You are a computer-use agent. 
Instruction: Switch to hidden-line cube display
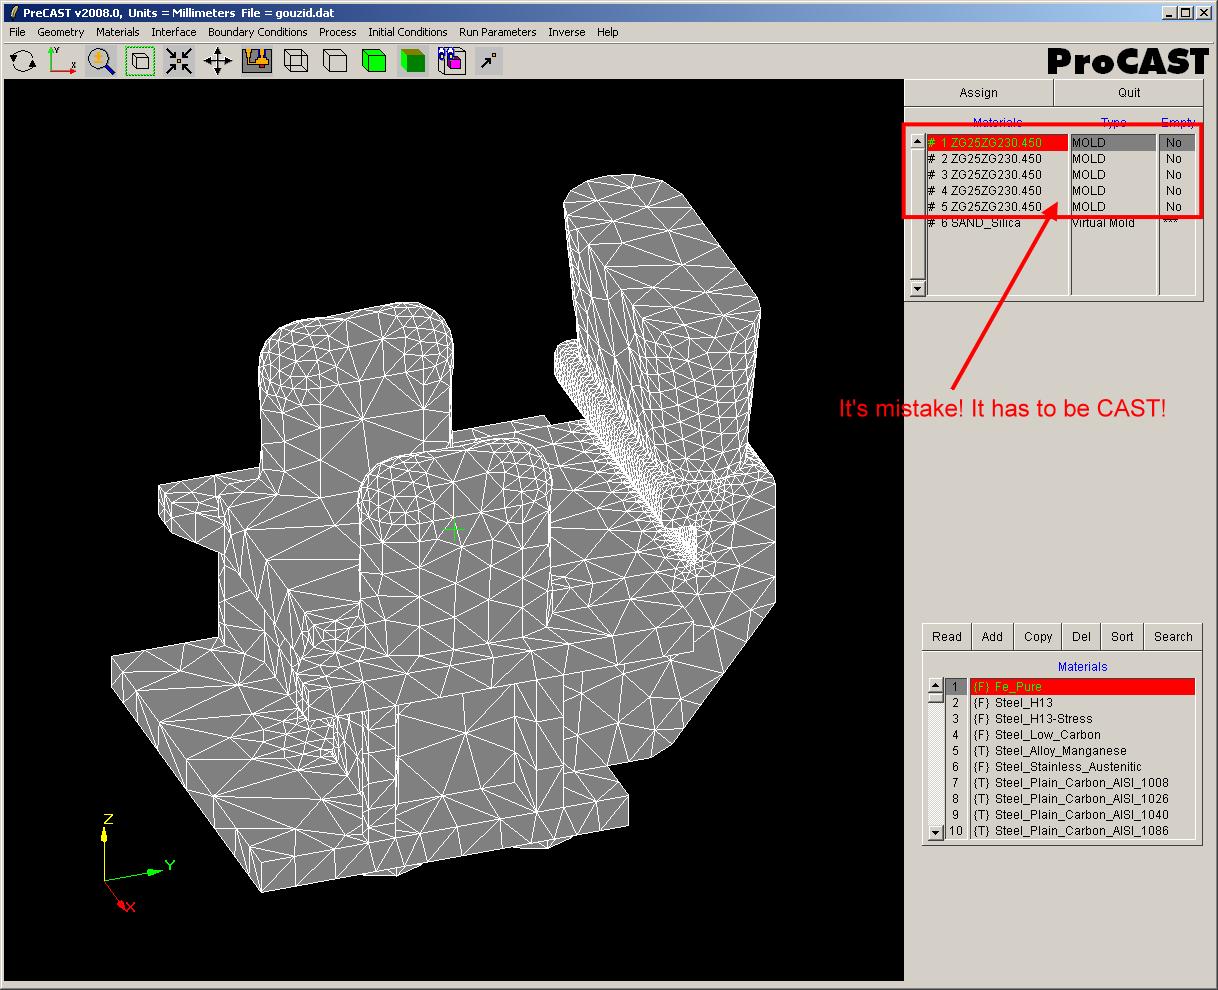[x=335, y=62]
